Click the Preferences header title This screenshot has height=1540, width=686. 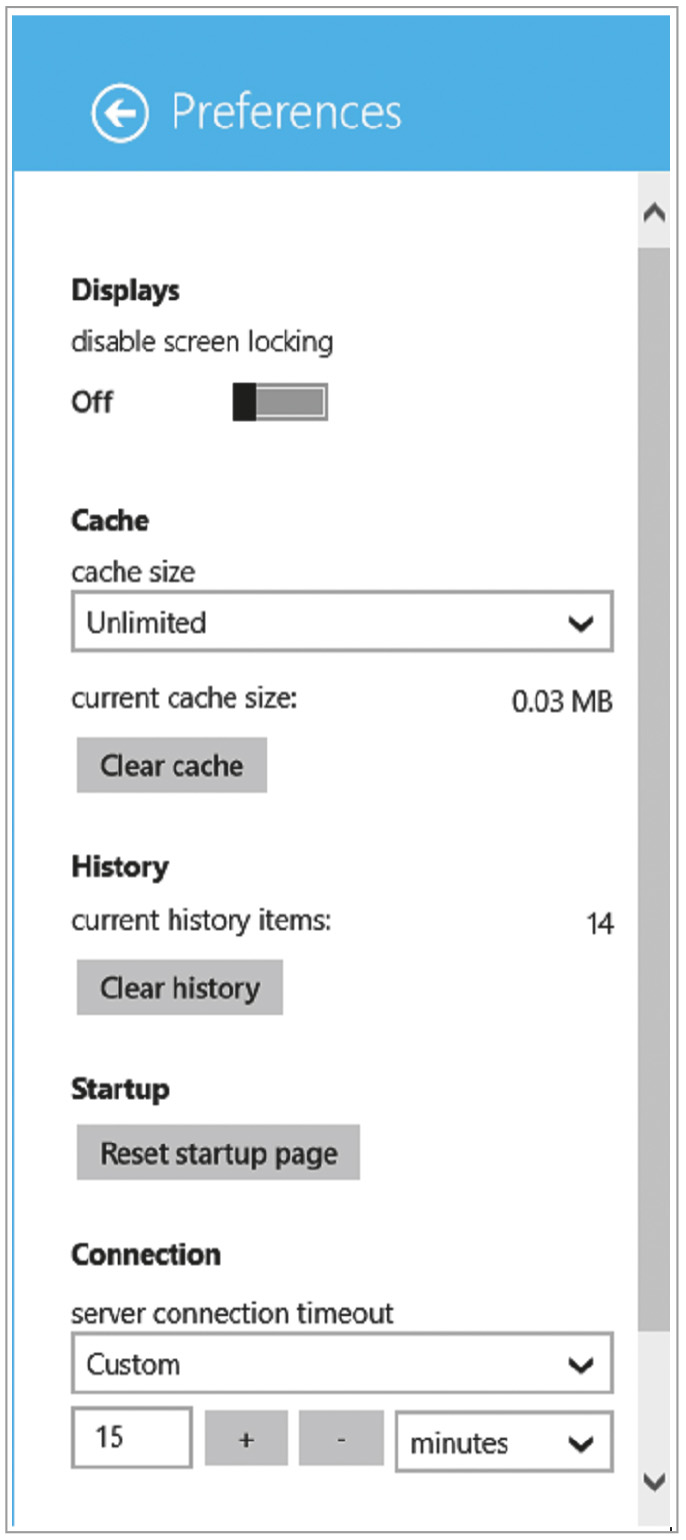point(286,112)
